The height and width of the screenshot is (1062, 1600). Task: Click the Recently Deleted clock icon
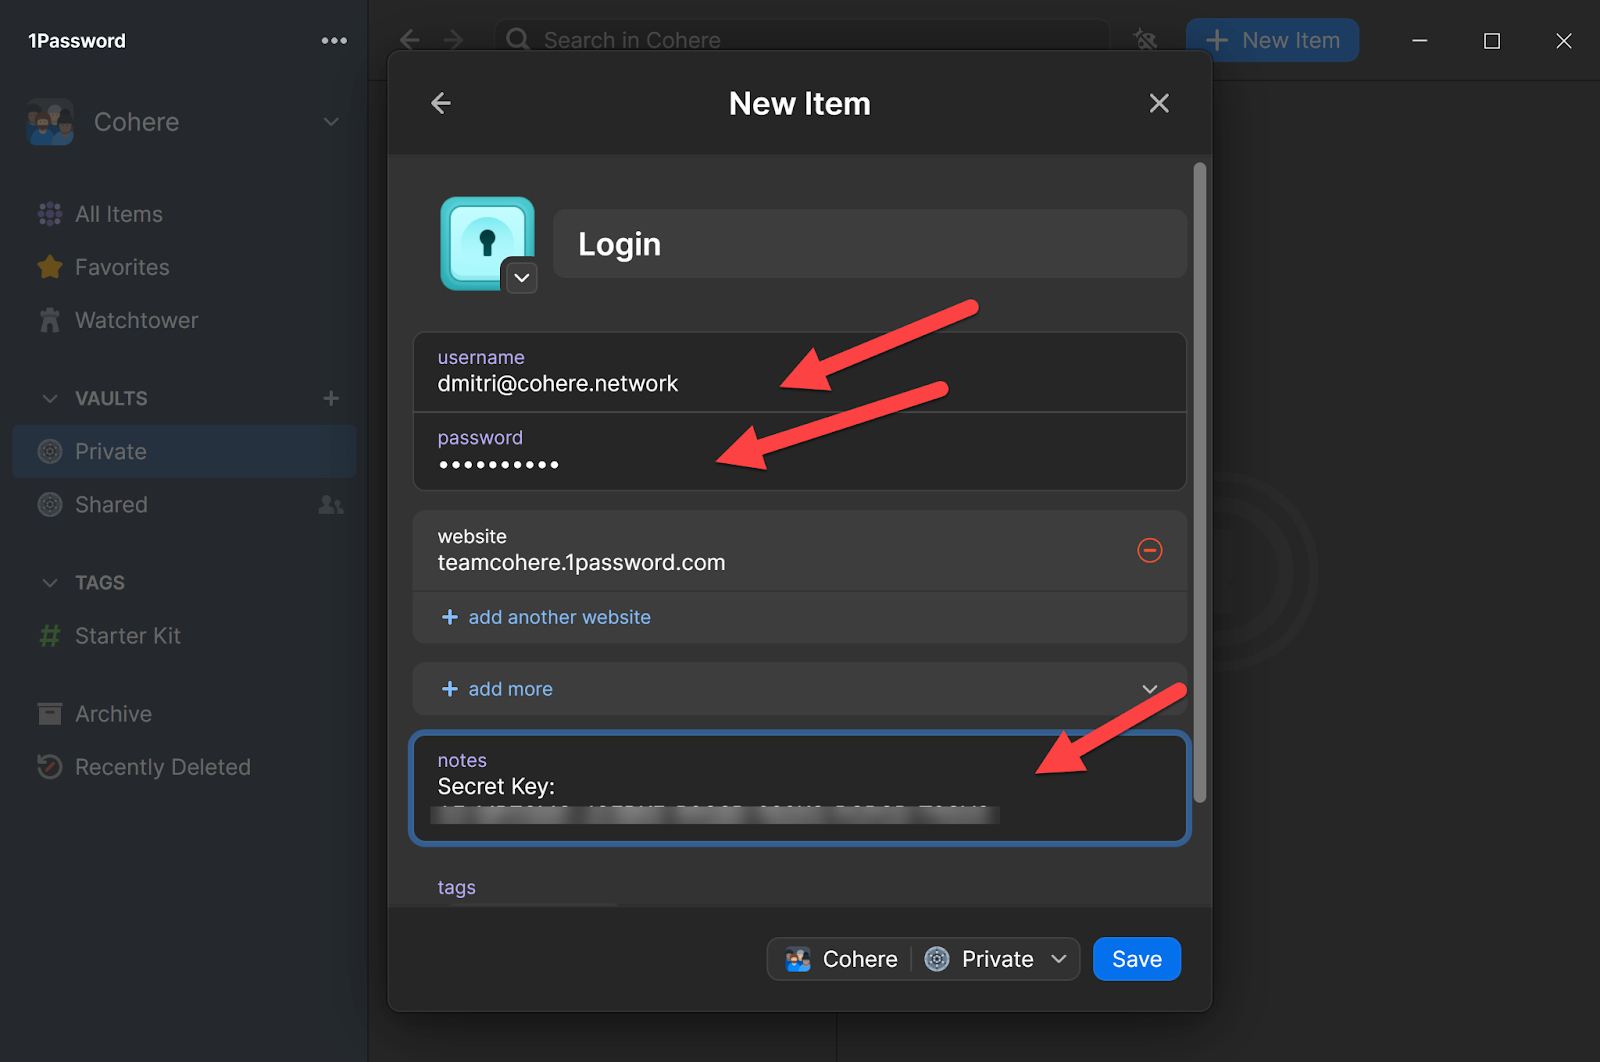tap(50, 767)
